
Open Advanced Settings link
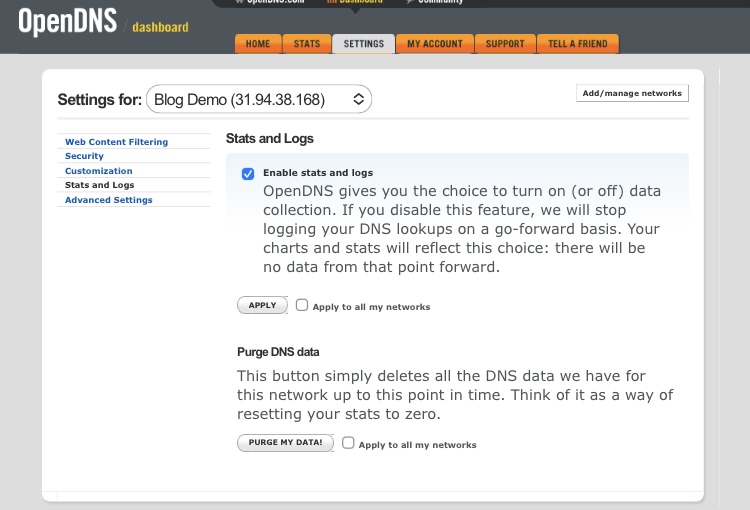109,200
